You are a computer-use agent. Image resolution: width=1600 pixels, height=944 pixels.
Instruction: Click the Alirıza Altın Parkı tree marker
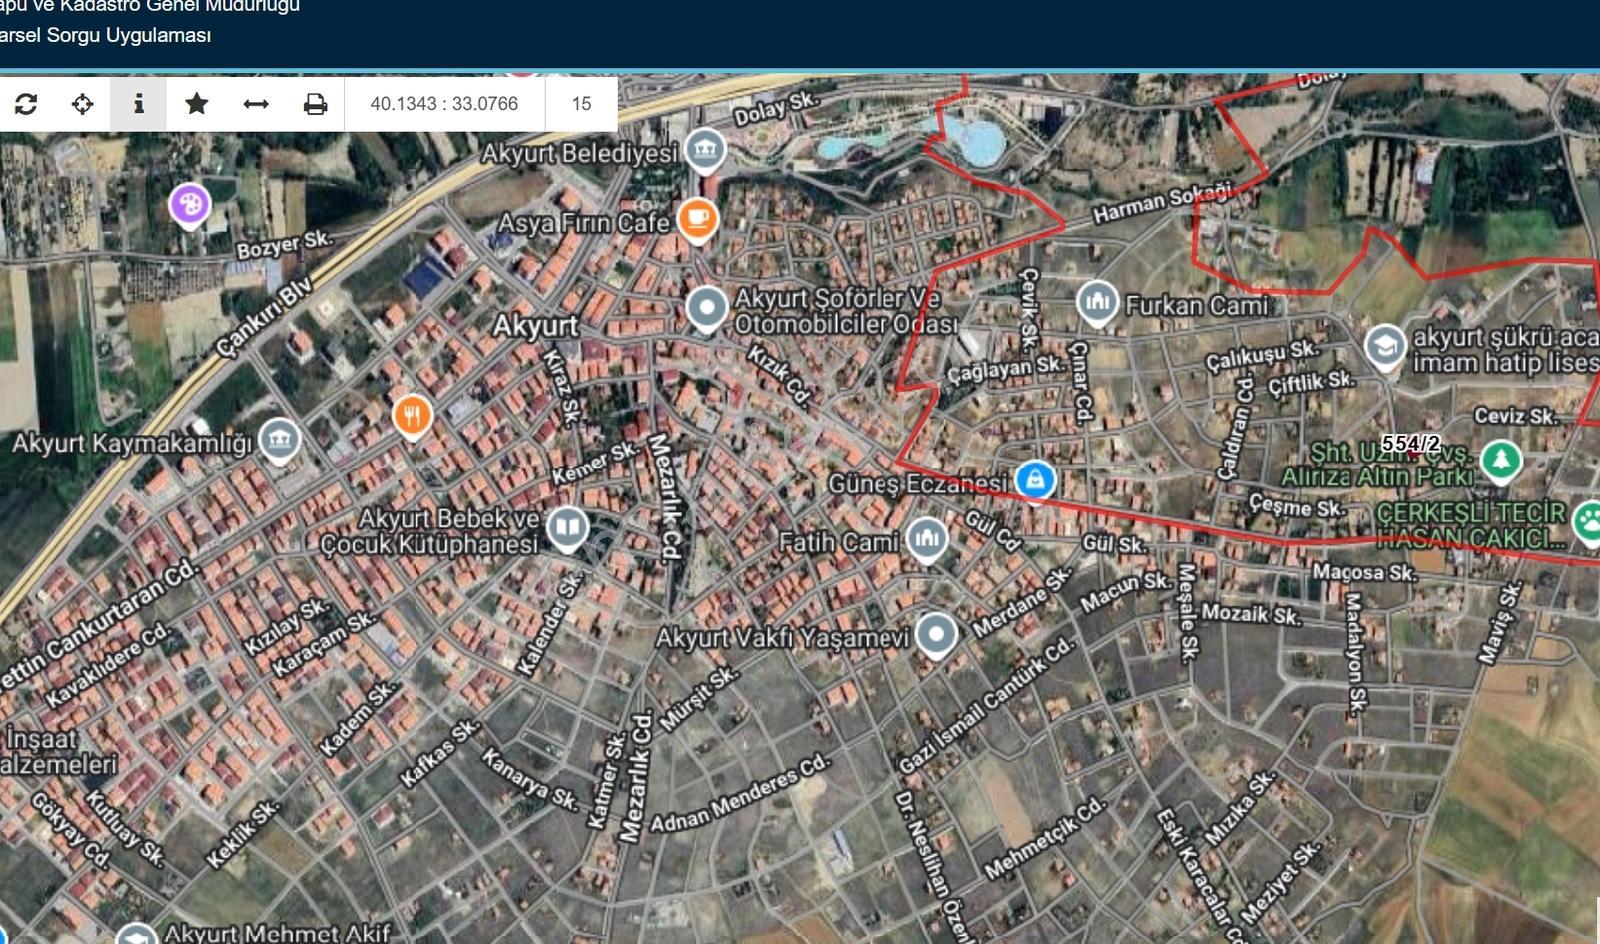coord(1500,461)
